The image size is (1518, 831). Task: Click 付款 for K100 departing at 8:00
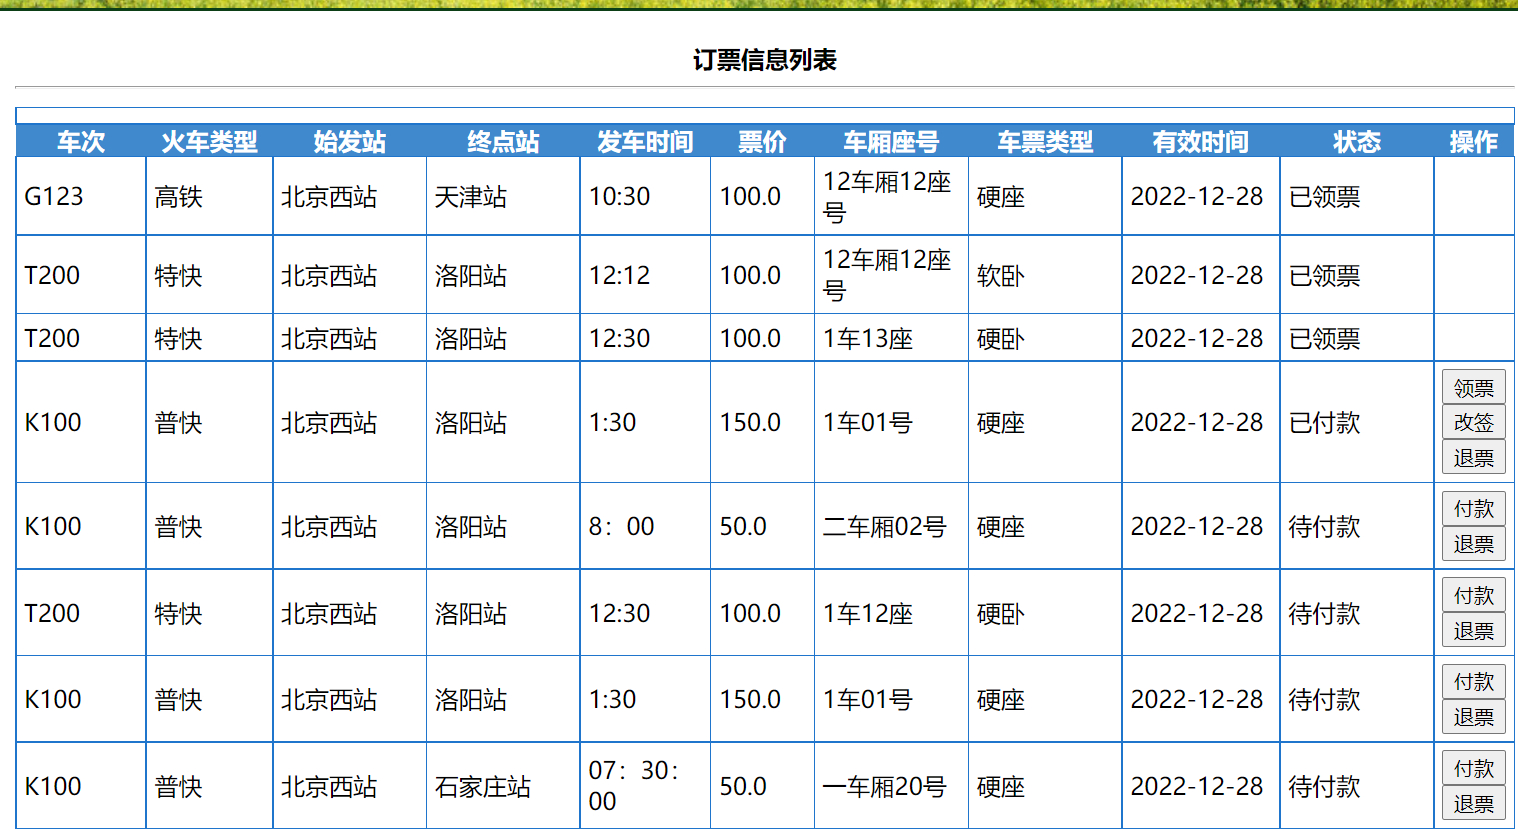click(x=1474, y=509)
